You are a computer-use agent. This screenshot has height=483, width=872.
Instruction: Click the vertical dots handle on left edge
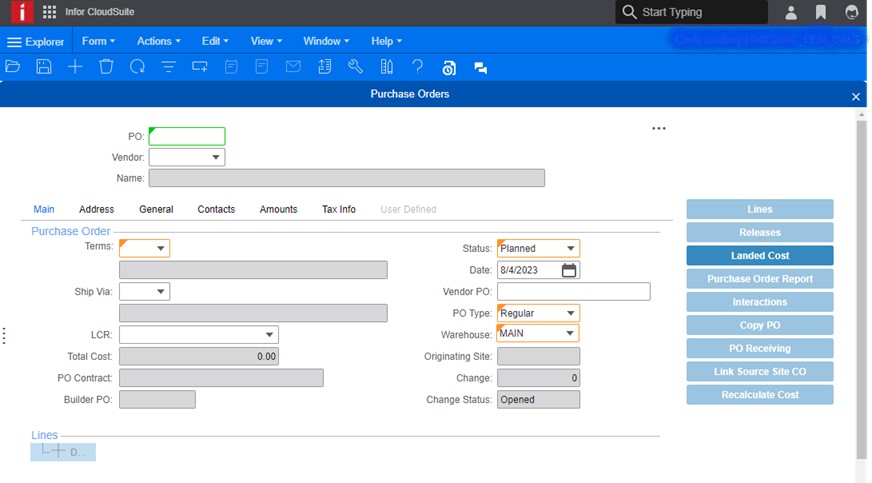click(x=4, y=336)
